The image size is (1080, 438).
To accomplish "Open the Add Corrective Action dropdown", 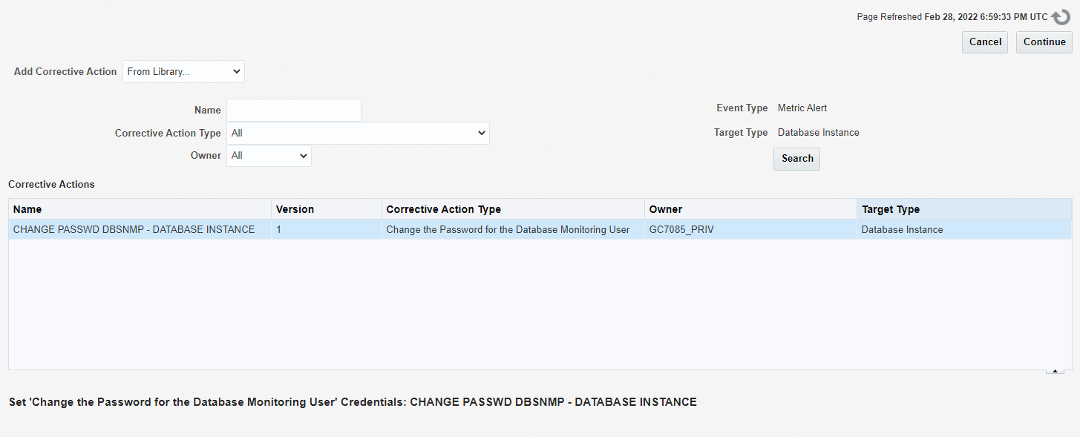I will 183,72.
